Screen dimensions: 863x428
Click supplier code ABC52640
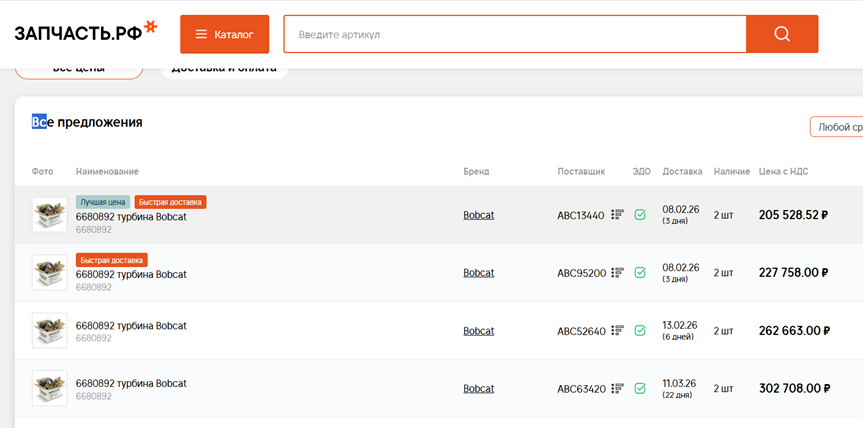pyautogui.click(x=581, y=331)
